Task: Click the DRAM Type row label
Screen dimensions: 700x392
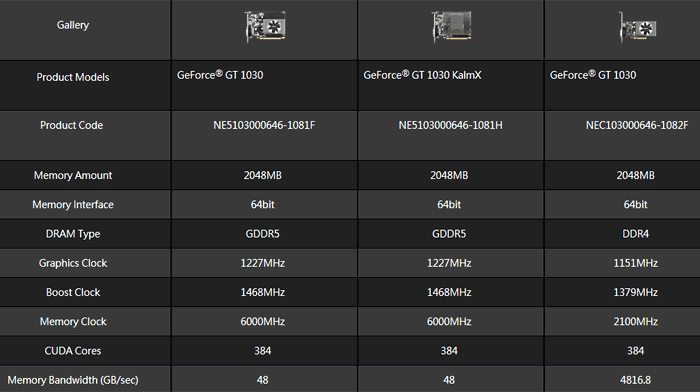Action: point(73,234)
